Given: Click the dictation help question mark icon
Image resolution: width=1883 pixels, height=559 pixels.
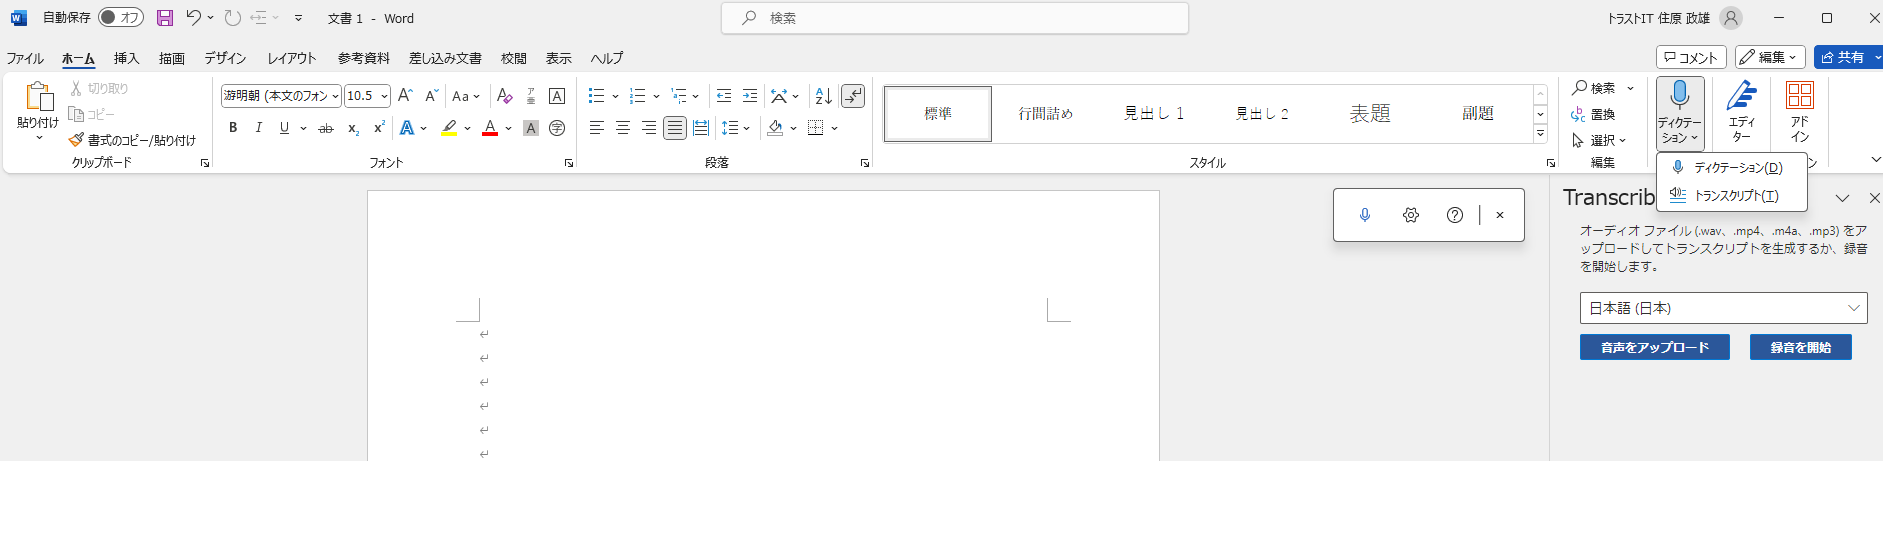Looking at the screenshot, I should (x=1455, y=215).
